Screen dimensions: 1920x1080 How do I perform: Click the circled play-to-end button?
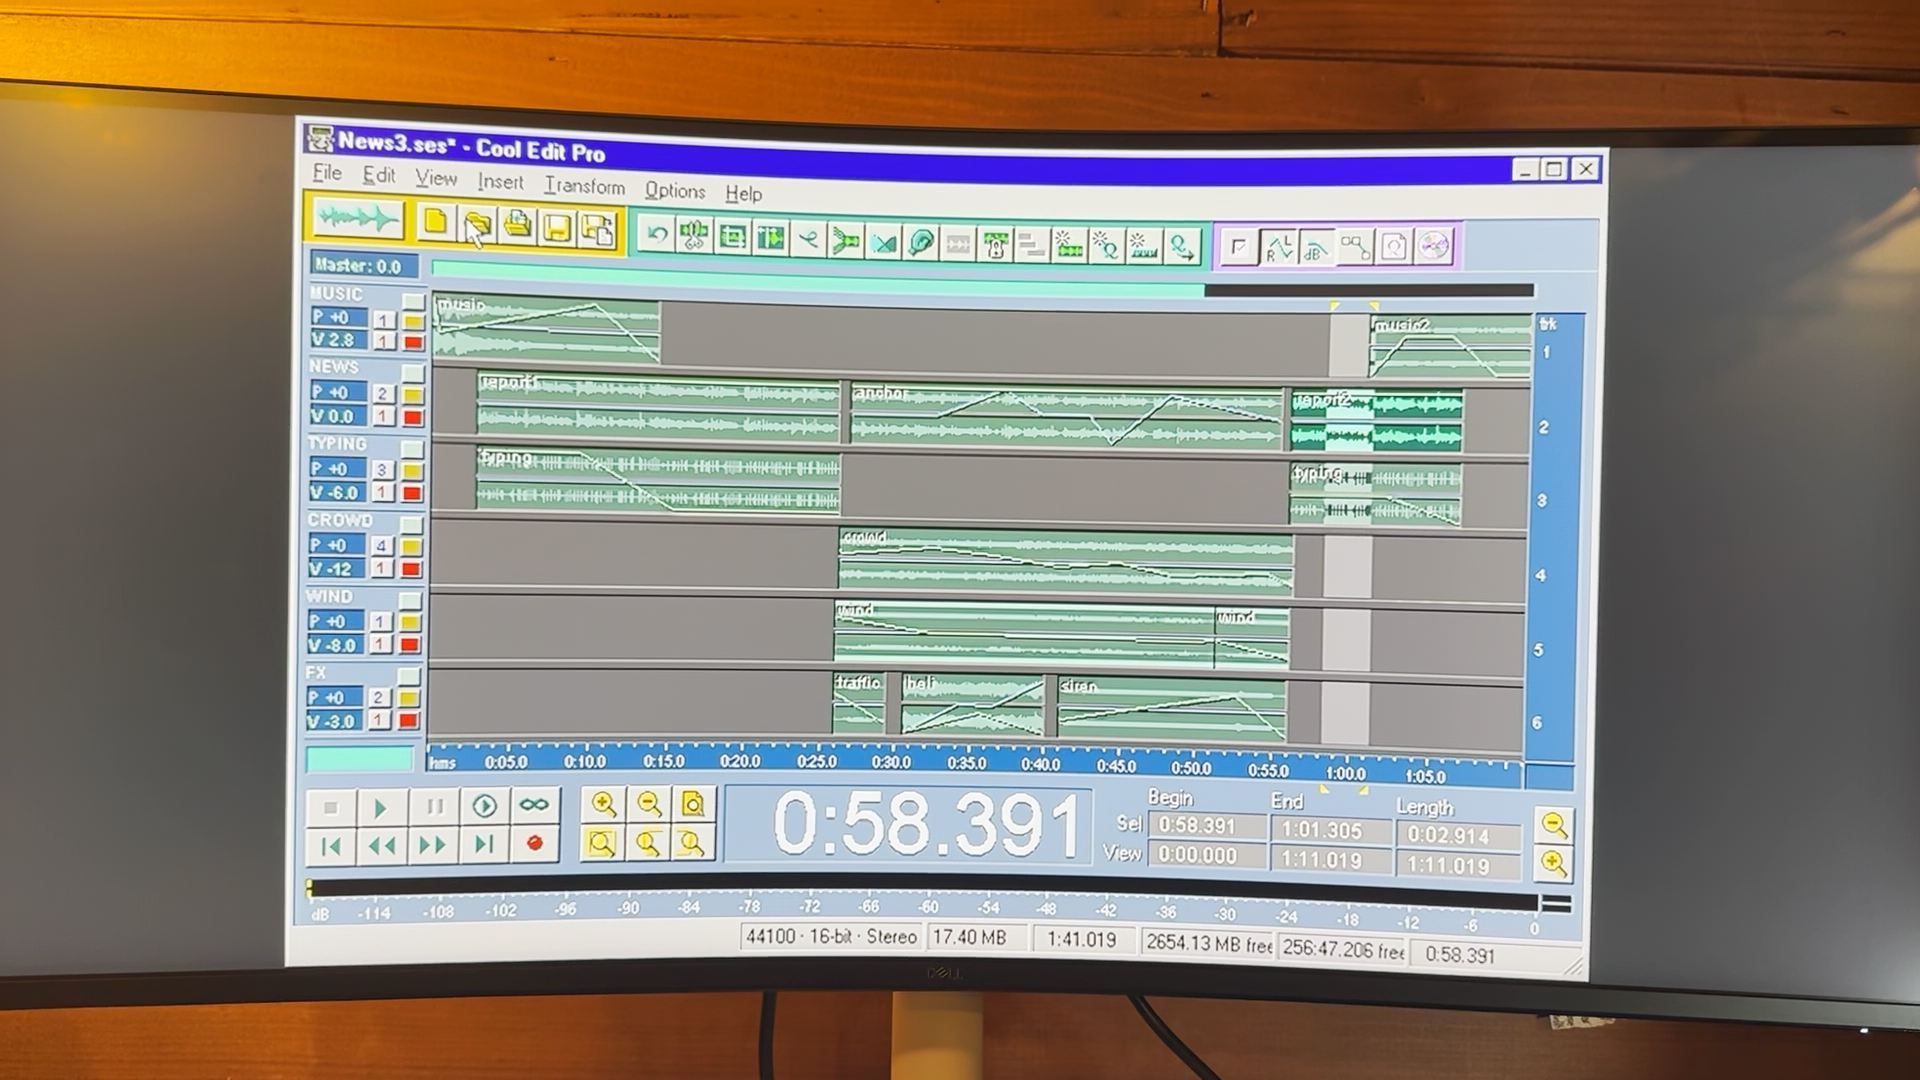click(485, 806)
